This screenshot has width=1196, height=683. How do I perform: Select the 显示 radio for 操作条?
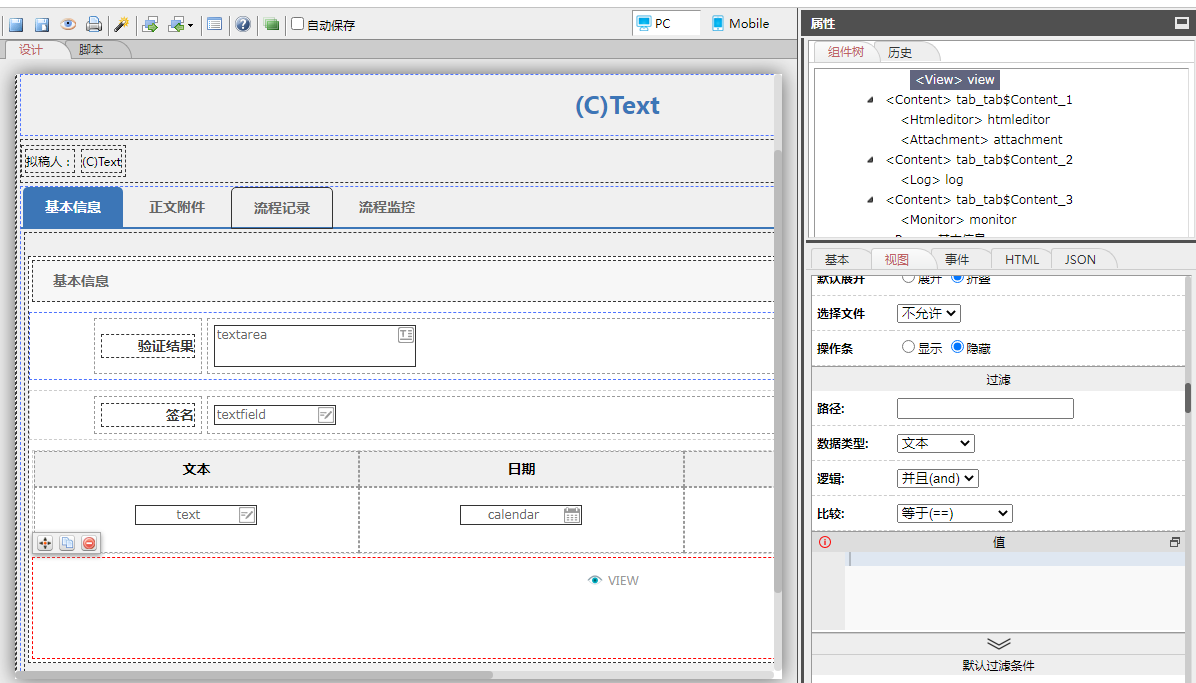[908, 347]
